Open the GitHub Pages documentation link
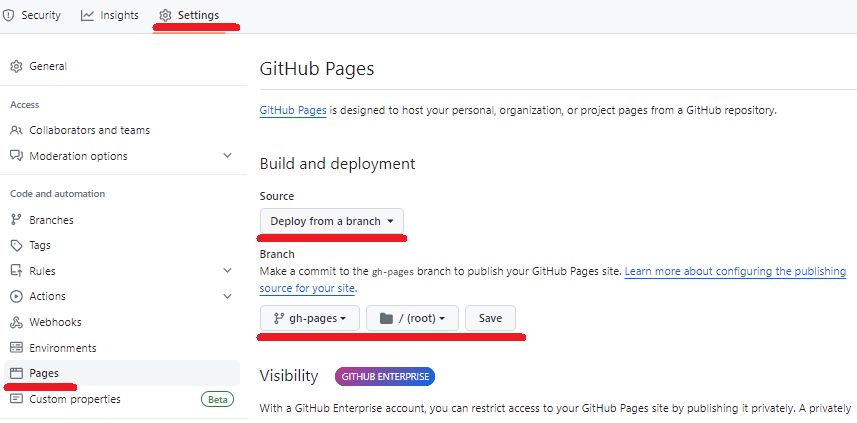This screenshot has height=423, width=857. point(293,110)
